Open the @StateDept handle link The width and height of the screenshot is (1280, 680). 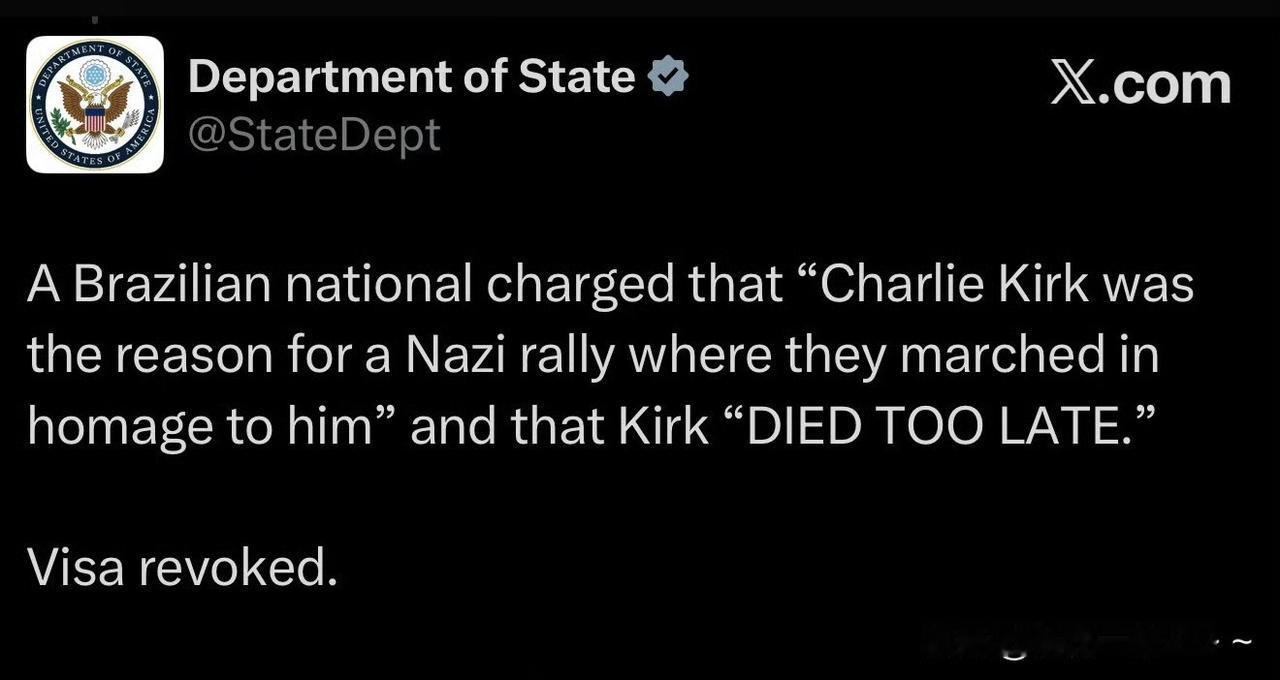coord(314,133)
